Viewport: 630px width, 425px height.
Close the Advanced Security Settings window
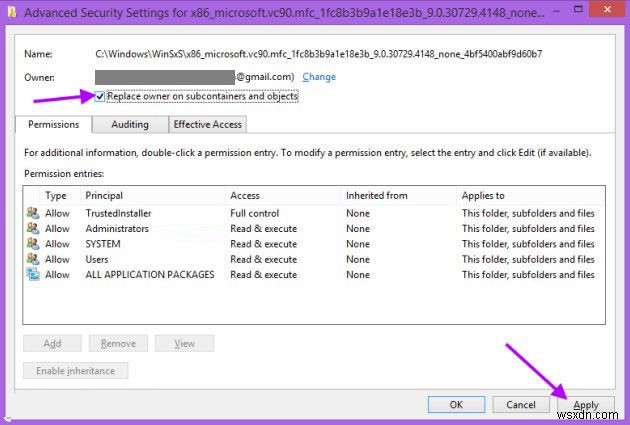tap(607, 9)
